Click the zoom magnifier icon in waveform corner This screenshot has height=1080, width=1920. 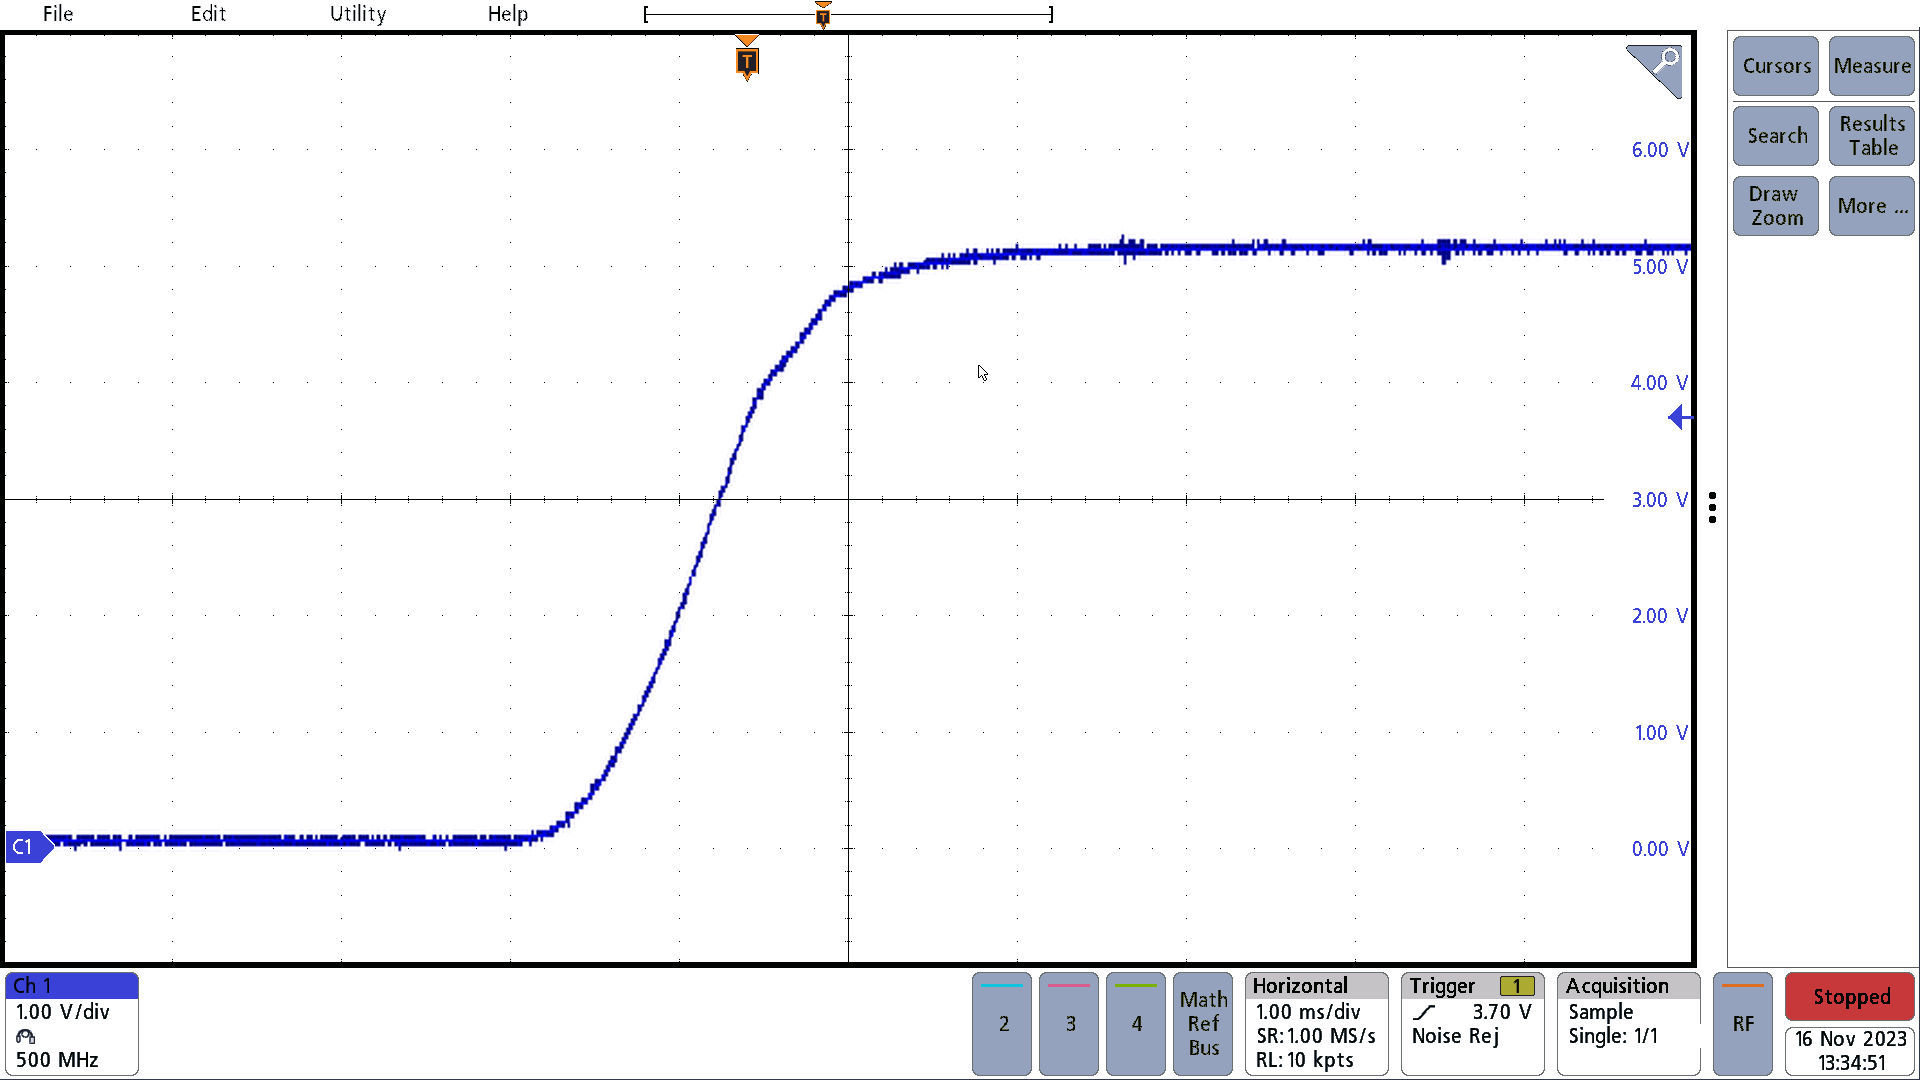pos(1655,70)
